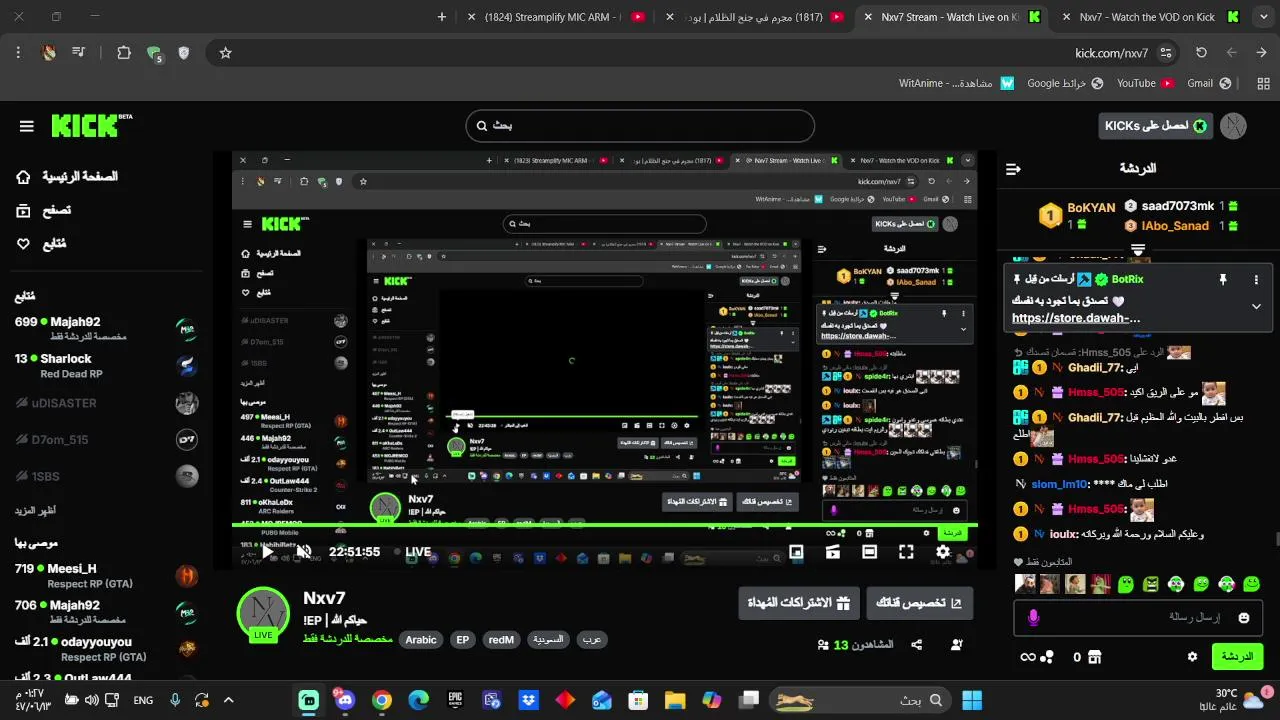Toggle play on the stream player
Viewport: 1280px width, 720px height.
point(267,551)
